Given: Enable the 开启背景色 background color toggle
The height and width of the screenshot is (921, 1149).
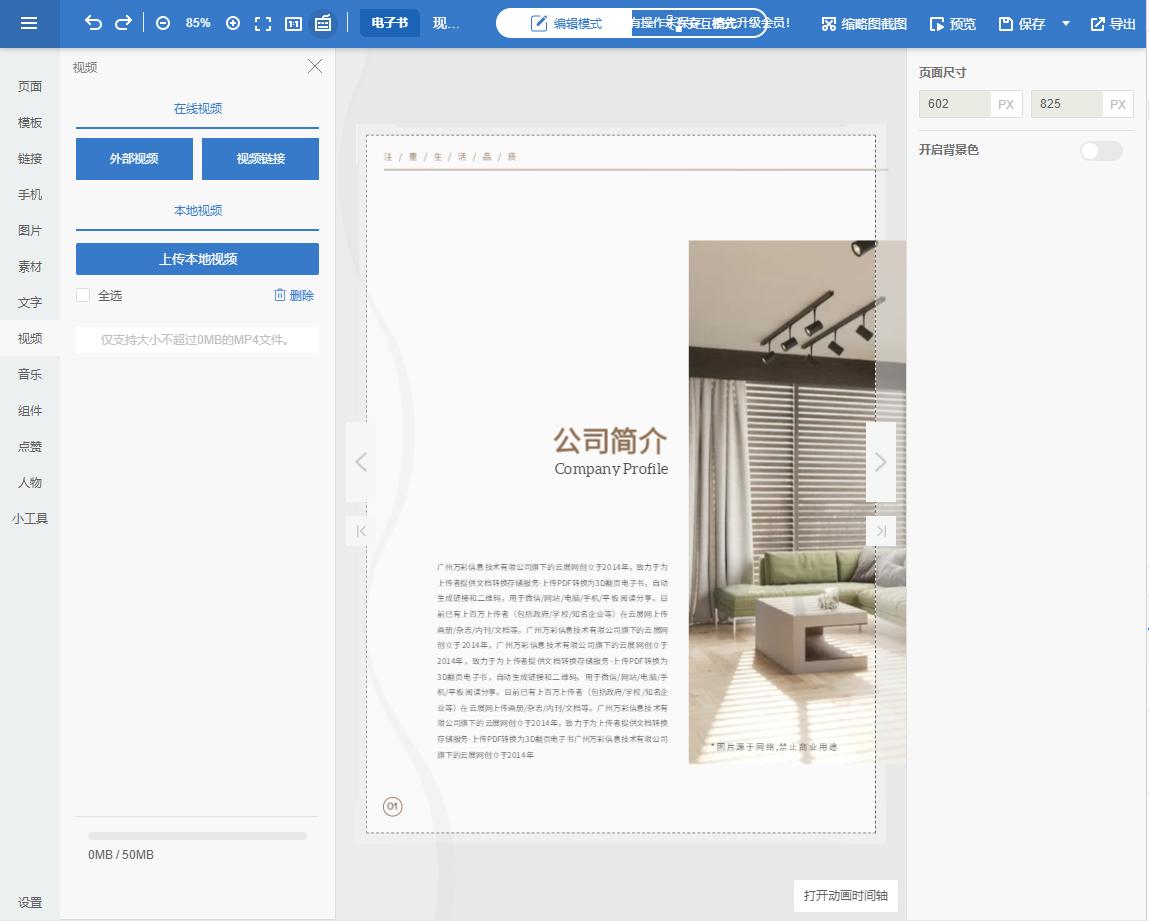Looking at the screenshot, I should click(x=1100, y=150).
